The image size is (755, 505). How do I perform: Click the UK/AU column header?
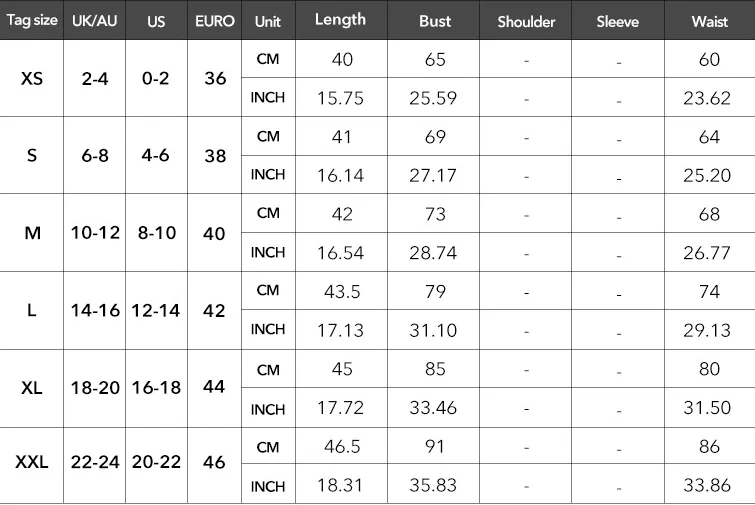coord(95,21)
